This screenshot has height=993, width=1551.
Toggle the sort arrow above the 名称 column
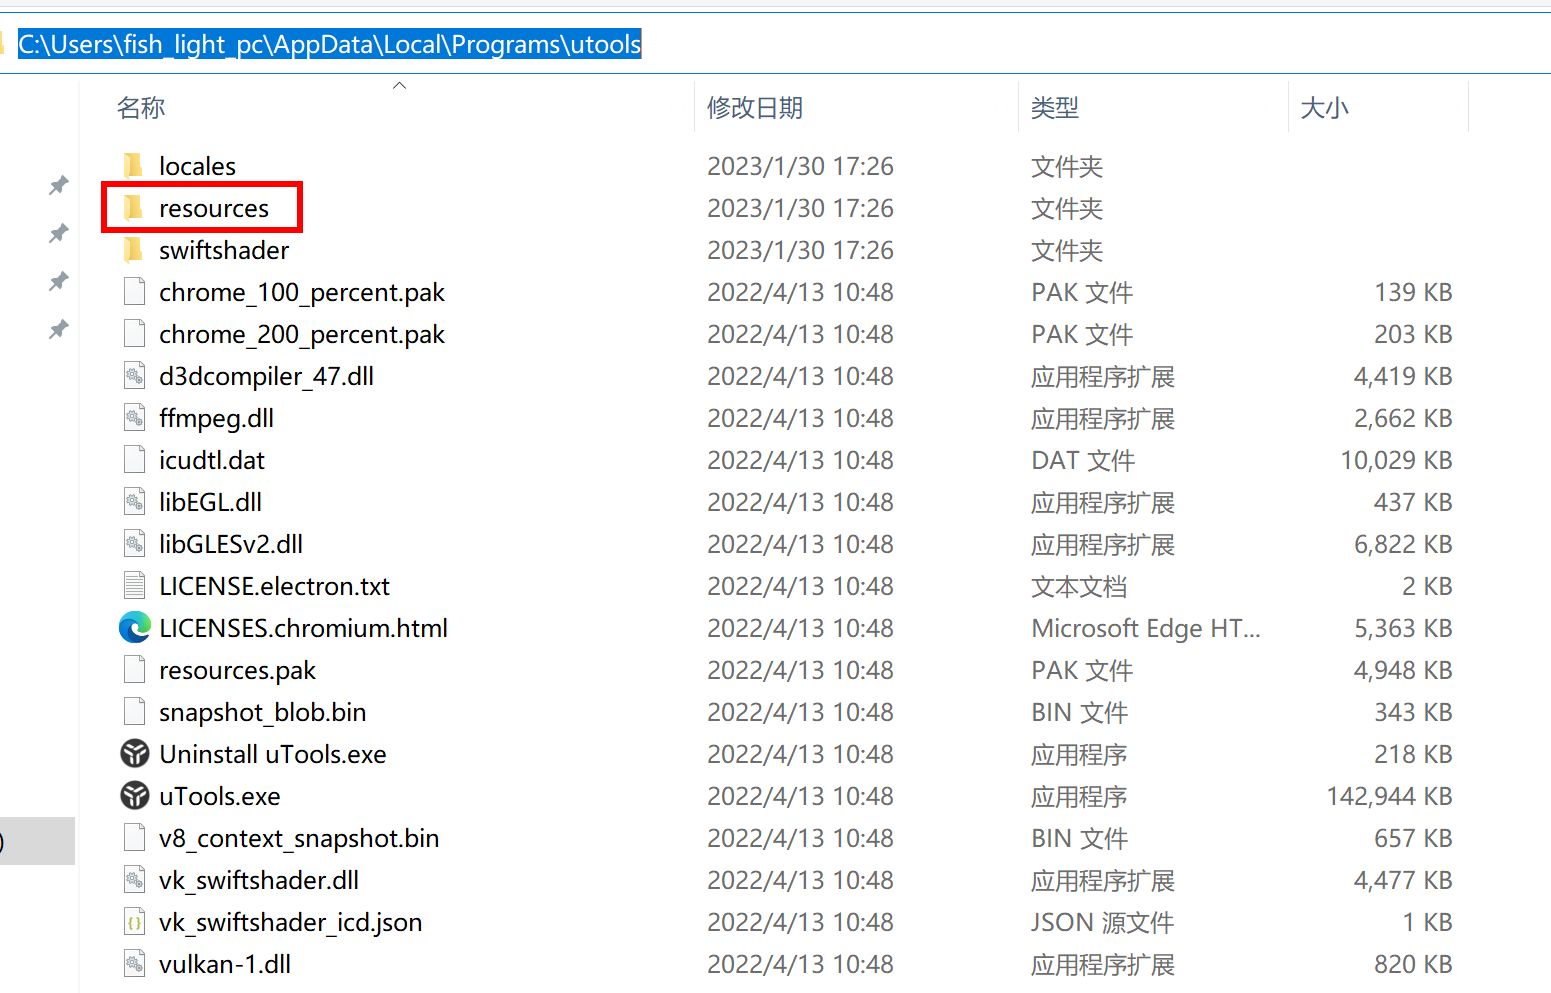pos(399,85)
